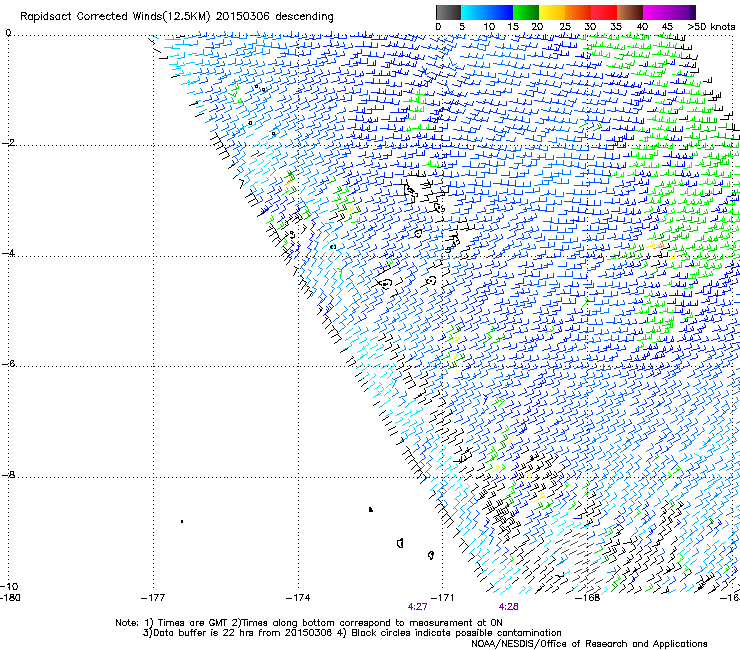Click the legend tick label '45'

[667, 26]
